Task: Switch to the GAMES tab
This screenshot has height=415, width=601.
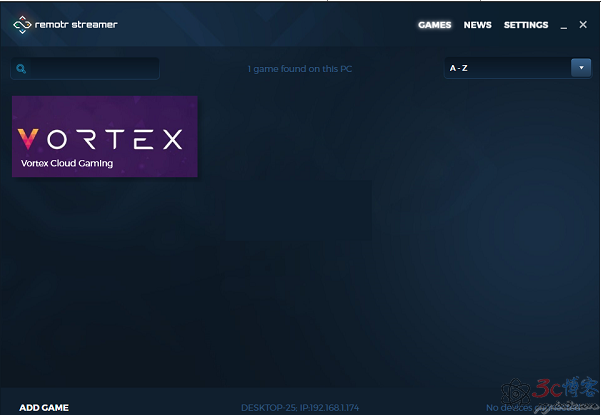Action: [x=435, y=25]
